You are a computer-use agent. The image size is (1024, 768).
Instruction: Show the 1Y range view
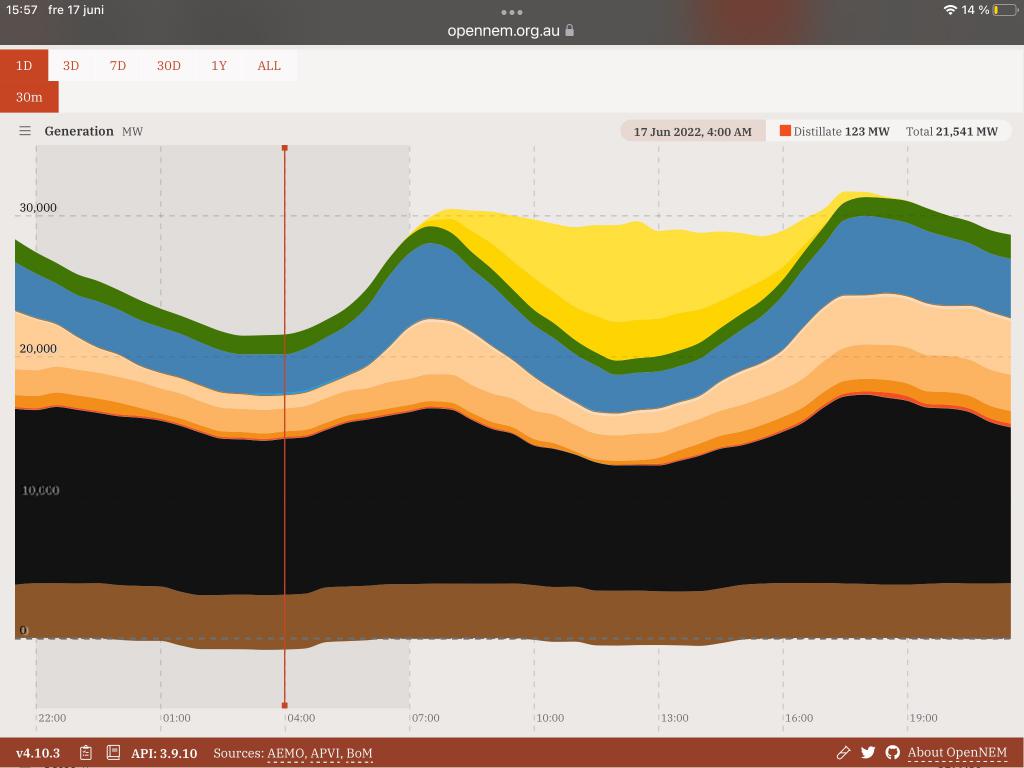(219, 66)
